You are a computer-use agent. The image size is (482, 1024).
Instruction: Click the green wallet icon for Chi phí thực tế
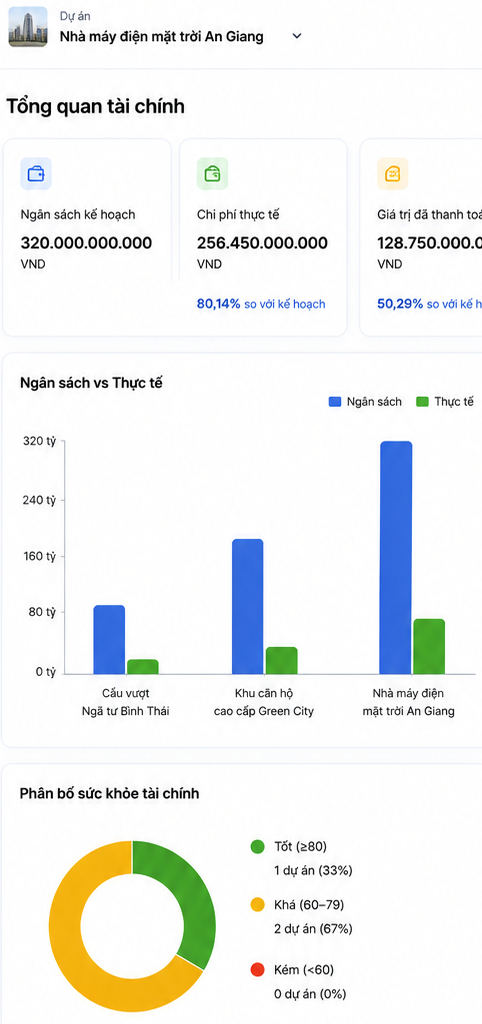212,174
